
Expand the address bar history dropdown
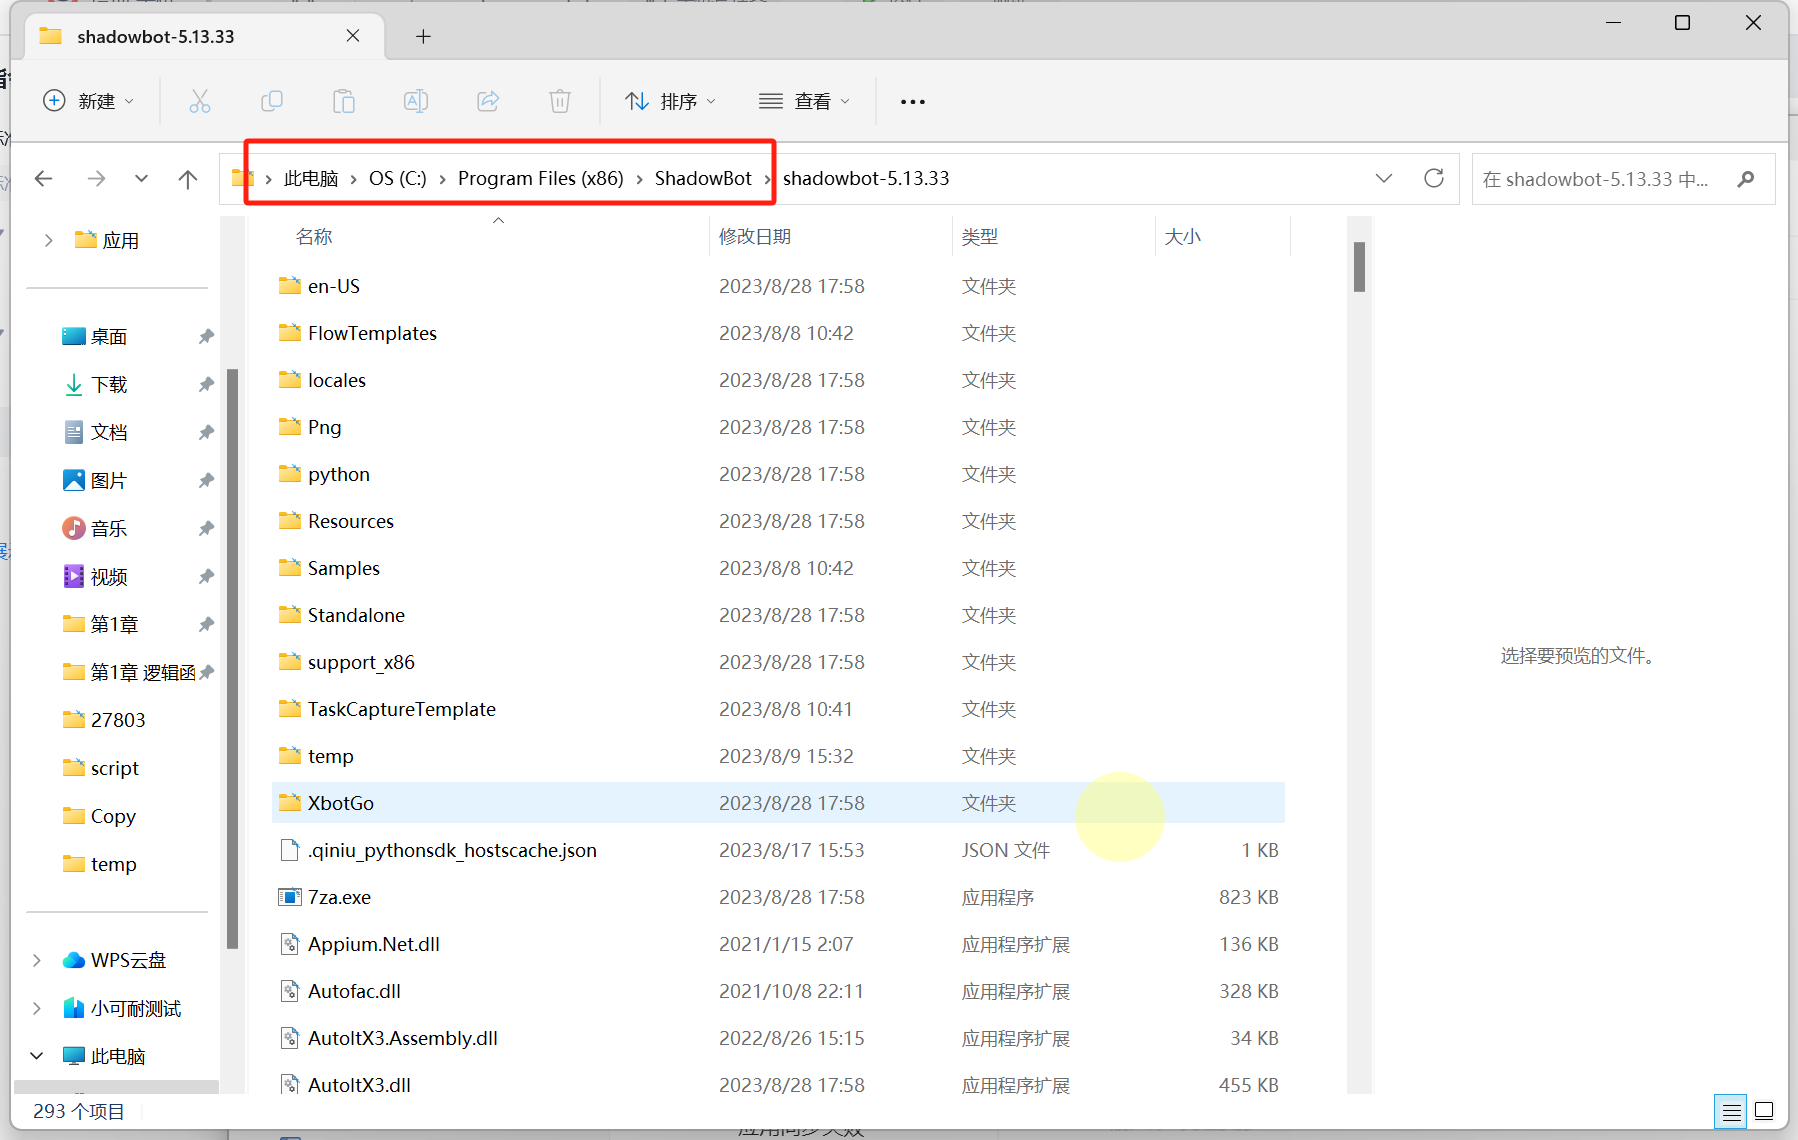pyautogui.click(x=1384, y=178)
